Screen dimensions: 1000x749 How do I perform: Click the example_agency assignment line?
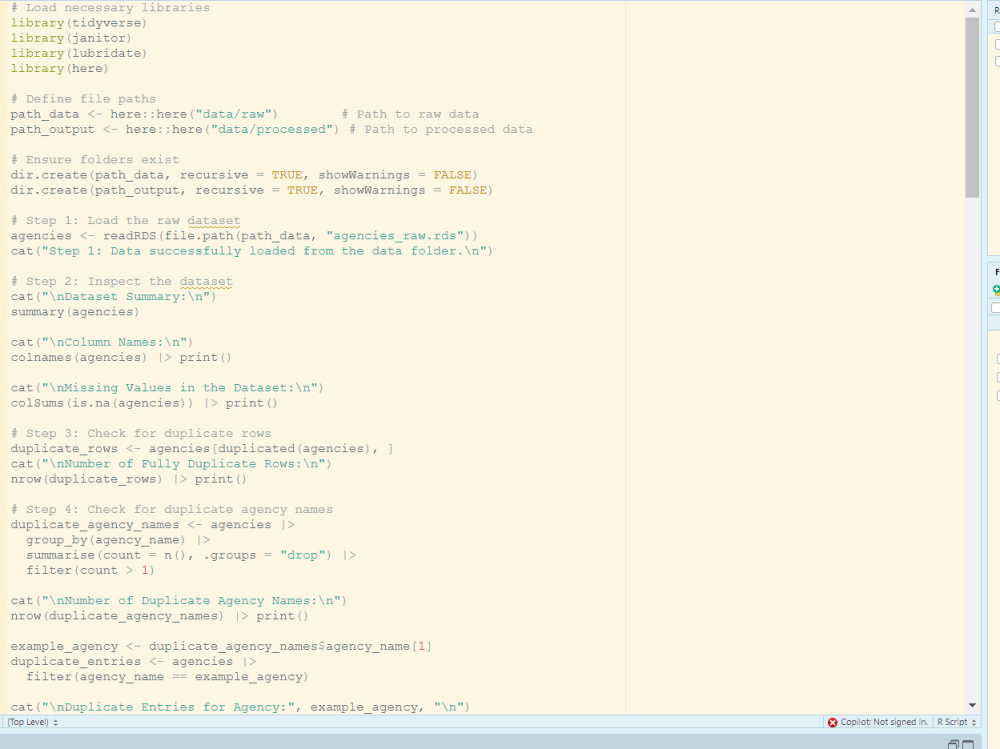tap(221, 646)
